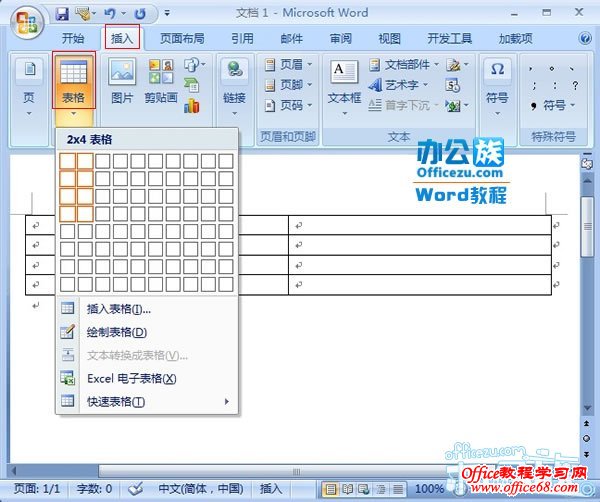Viewport: 600px width, 502px height.
Task: Open 剪贴画 clip art icon
Action: 161,82
